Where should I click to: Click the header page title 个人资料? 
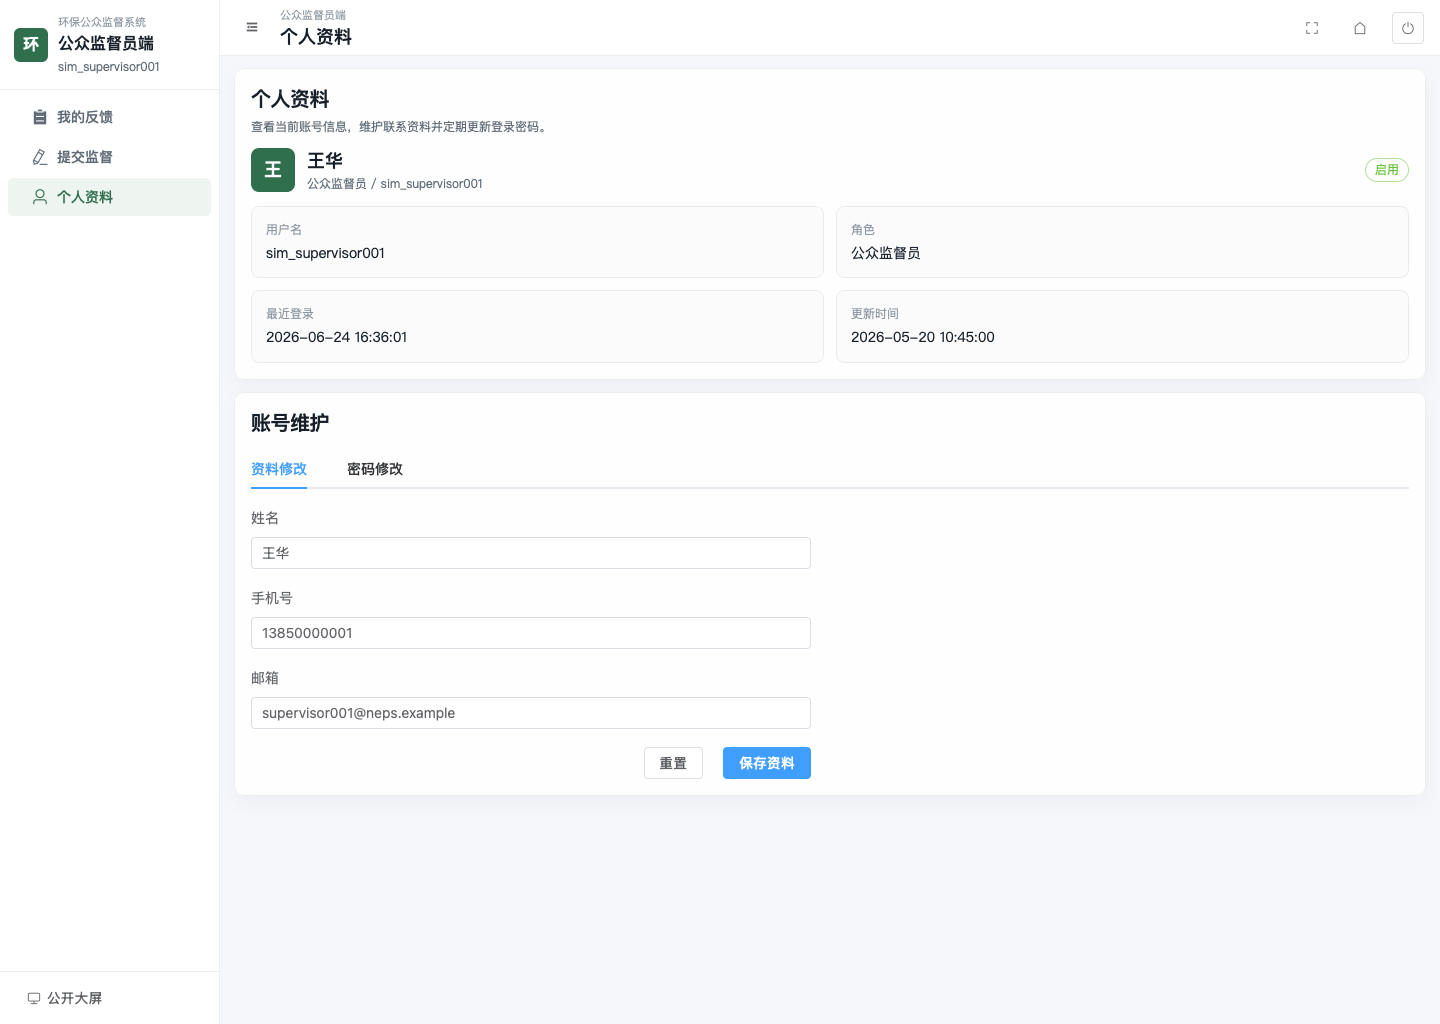[x=316, y=37]
